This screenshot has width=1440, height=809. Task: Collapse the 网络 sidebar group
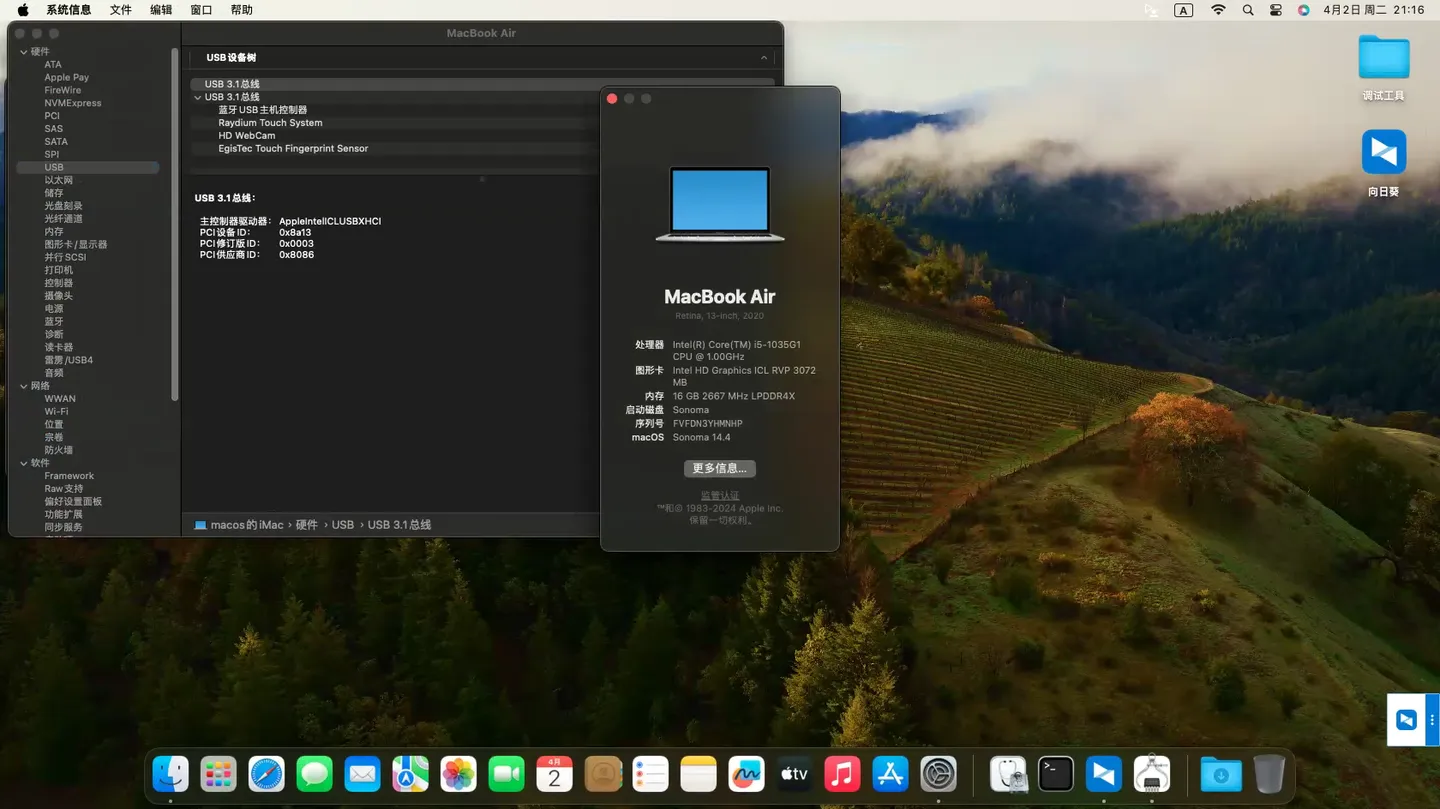coord(23,386)
